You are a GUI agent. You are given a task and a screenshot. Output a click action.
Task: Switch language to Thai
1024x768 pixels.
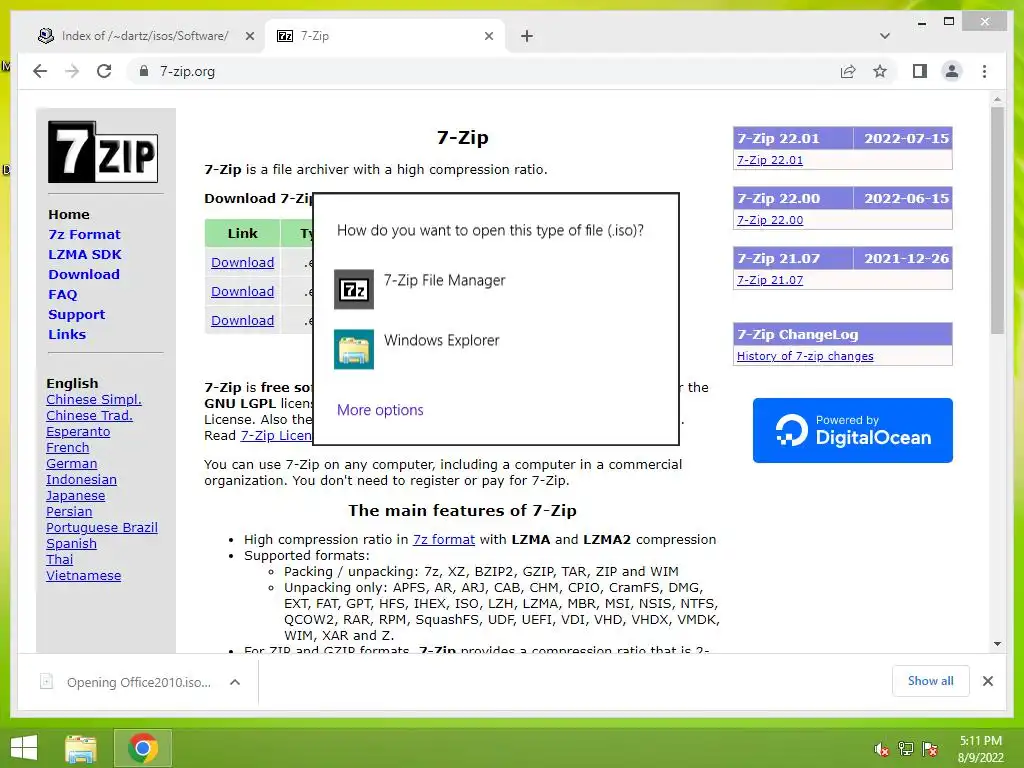click(x=59, y=560)
